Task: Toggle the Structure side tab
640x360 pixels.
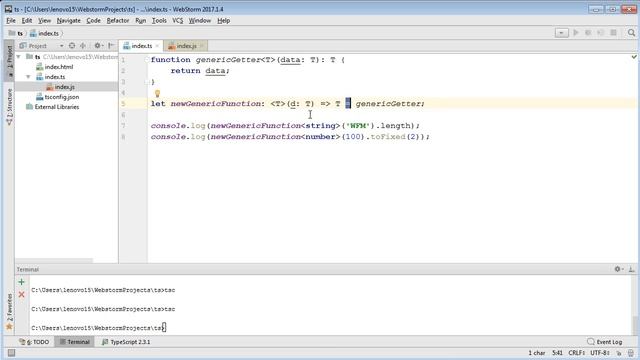Action: coord(9,107)
